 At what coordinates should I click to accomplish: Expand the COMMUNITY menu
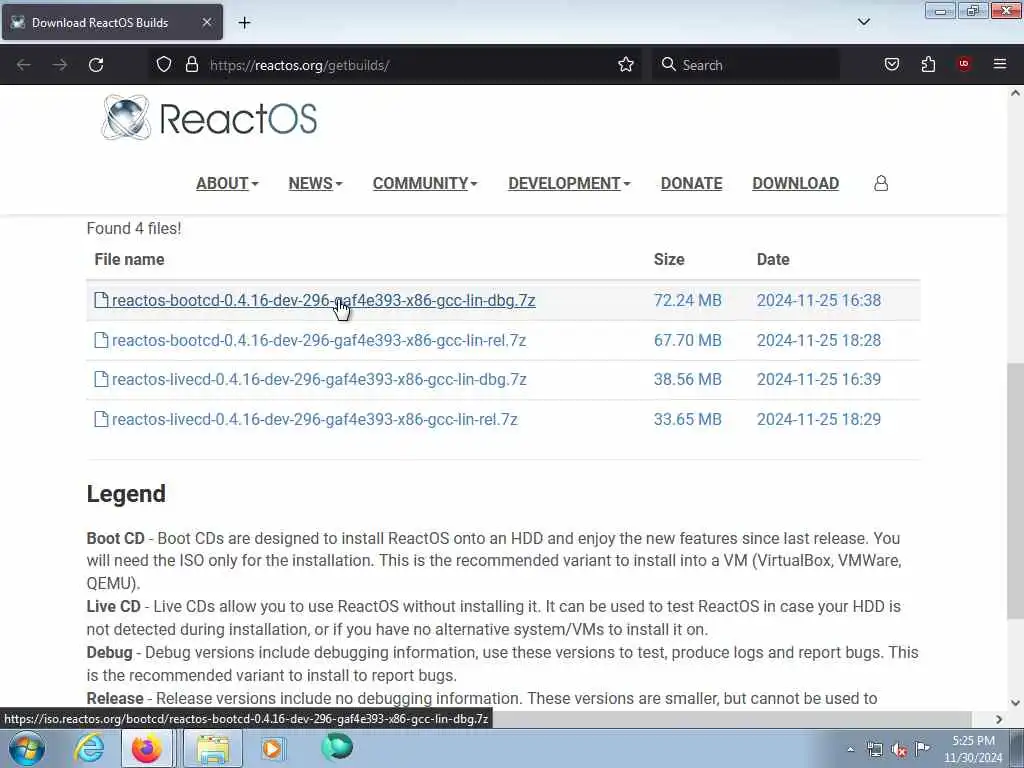coord(425,184)
